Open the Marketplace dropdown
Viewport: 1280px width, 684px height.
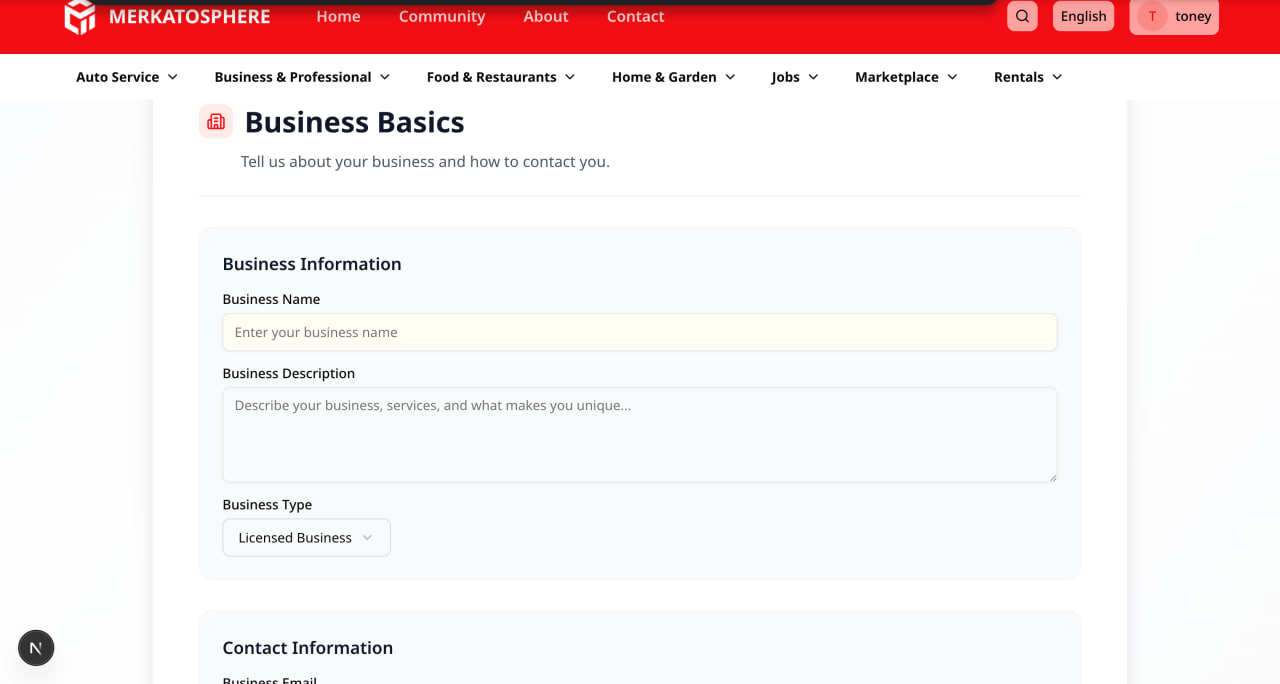coord(905,77)
